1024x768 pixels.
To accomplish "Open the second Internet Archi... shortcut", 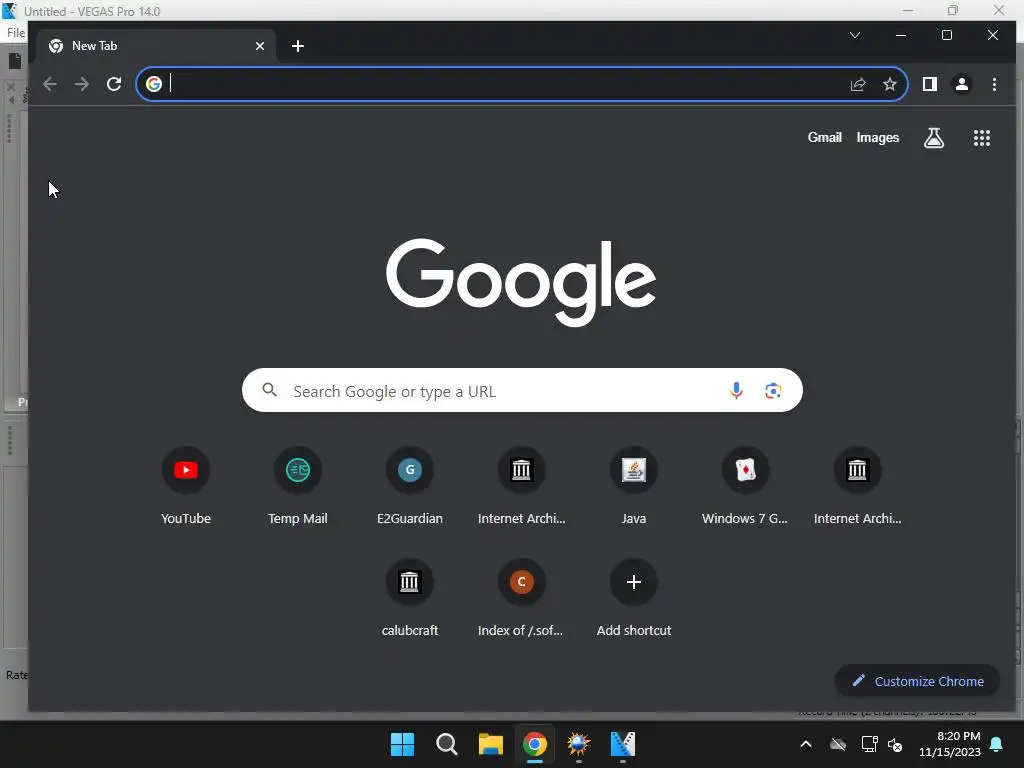I will click(x=857, y=486).
